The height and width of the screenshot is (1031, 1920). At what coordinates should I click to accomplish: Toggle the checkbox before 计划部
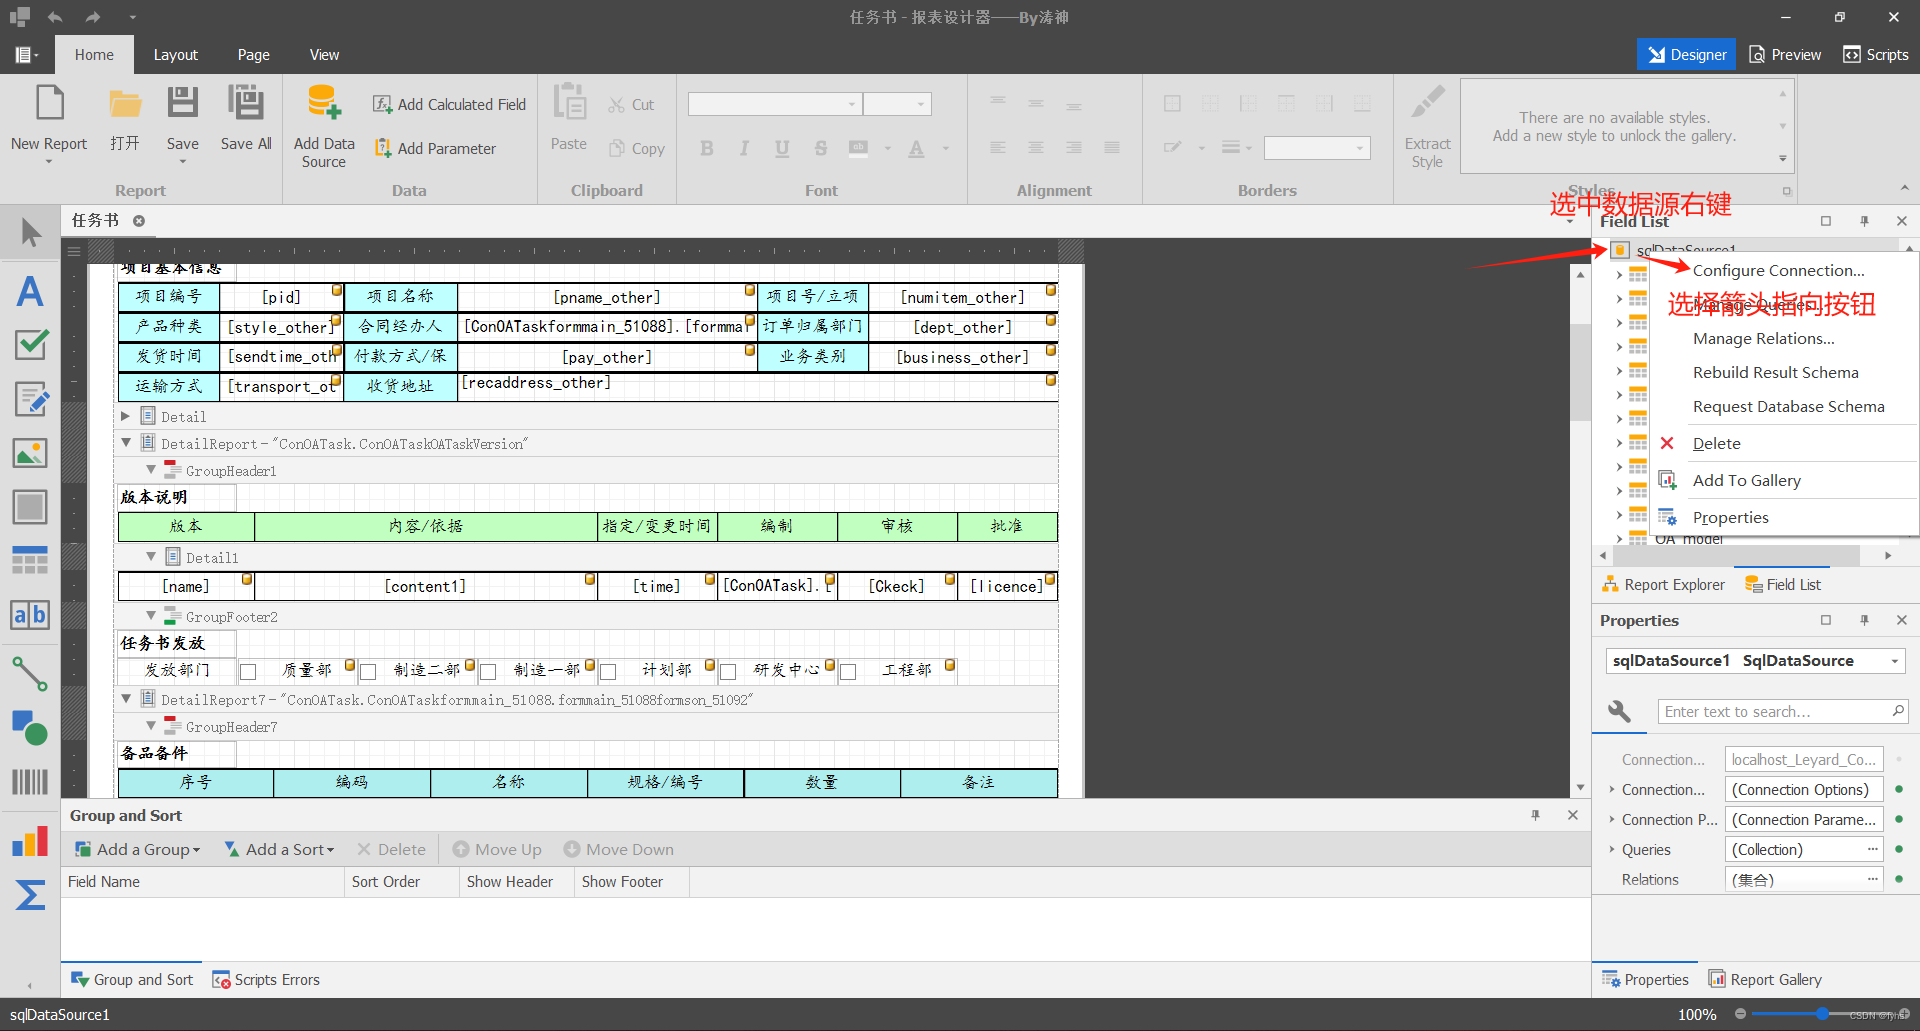point(608,672)
